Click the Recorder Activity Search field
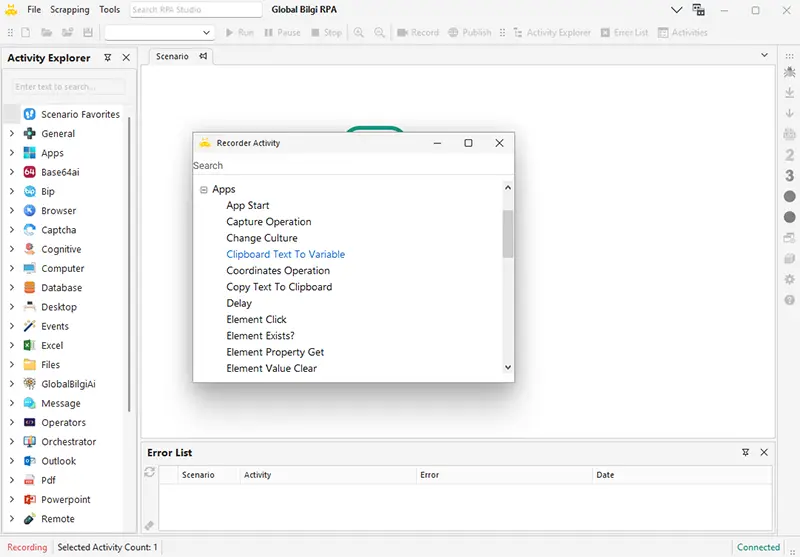This screenshot has height=557, width=800. tap(353, 165)
